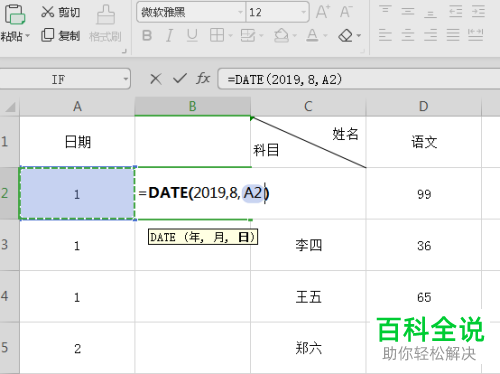Screen dimensions: 500x374
Task: Click cell C1 diagonal header 姓名
Action: 308,142
